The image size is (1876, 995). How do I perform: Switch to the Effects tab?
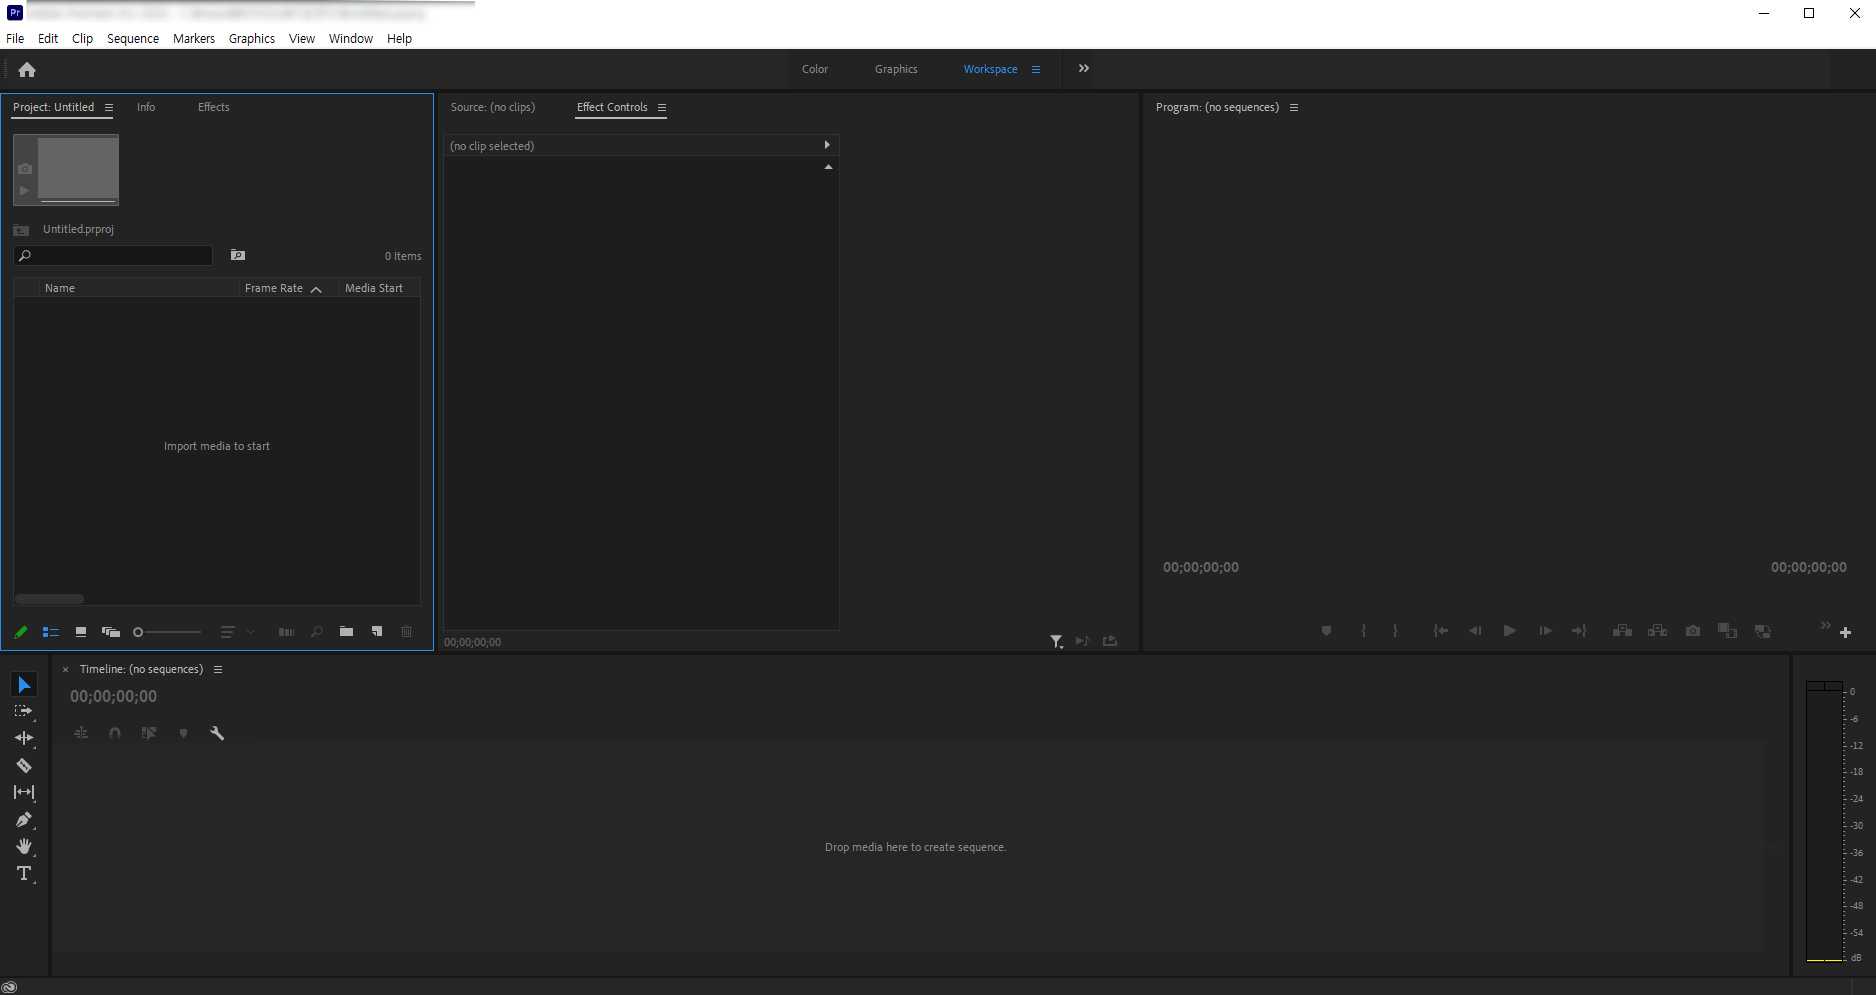click(x=214, y=107)
